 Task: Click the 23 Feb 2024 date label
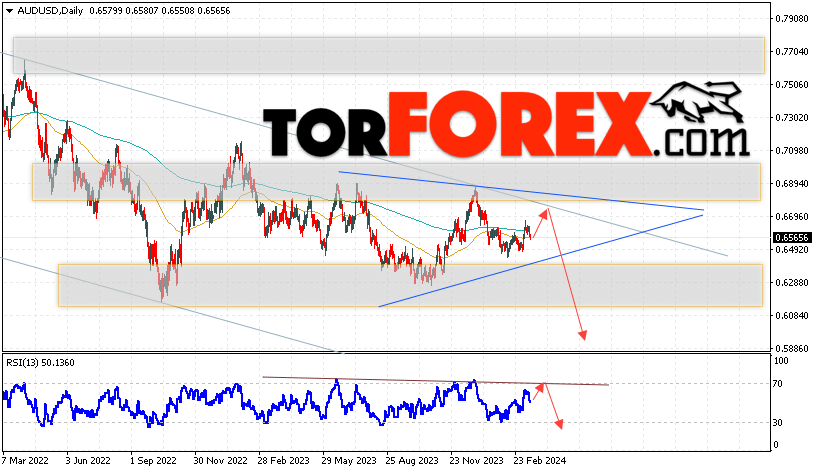[x=540, y=461]
